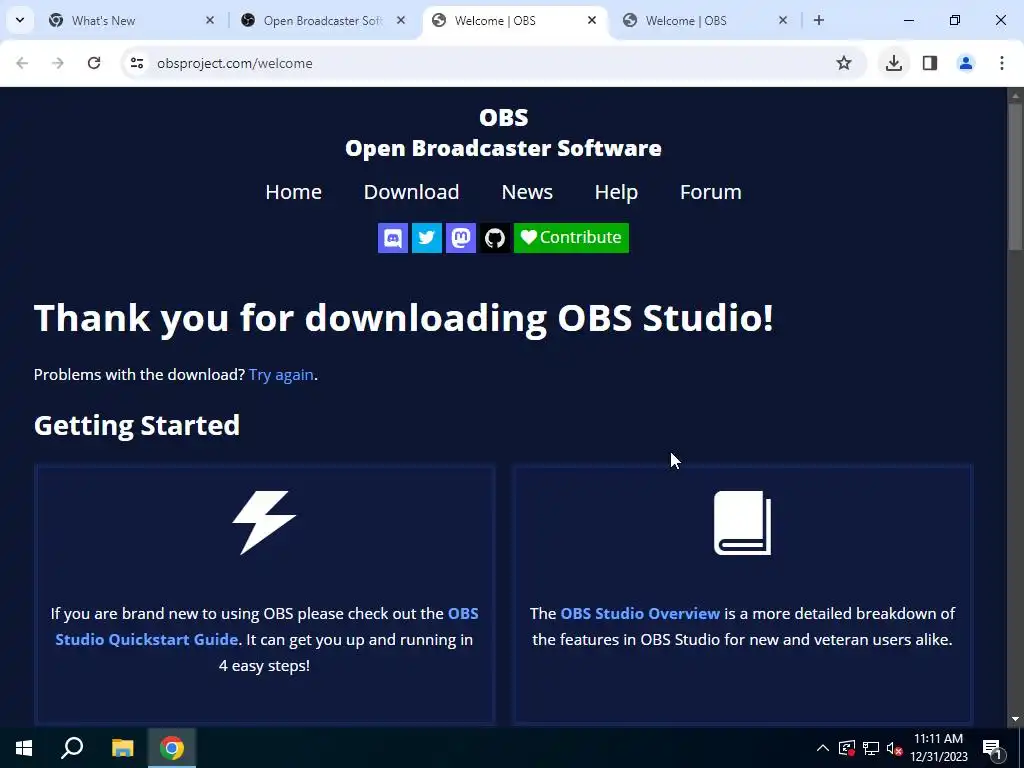Image resolution: width=1024 pixels, height=768 pixels.
Task: View site information icon in address bar
Action: pyautogui.click(x=136, y=63)
